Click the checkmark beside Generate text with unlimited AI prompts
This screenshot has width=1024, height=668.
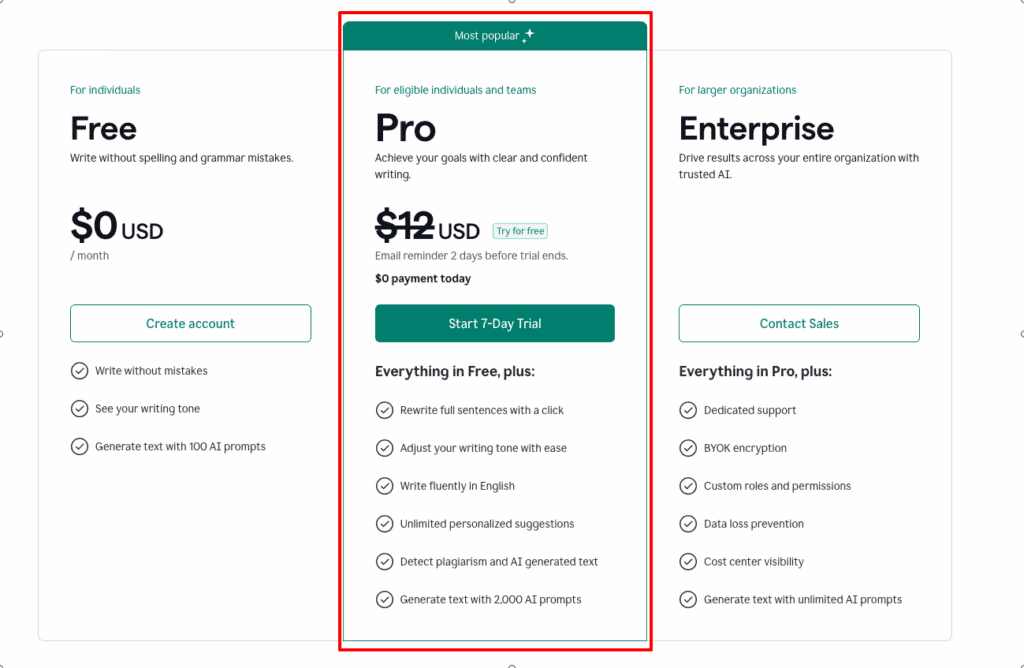[x=688, y=600]
